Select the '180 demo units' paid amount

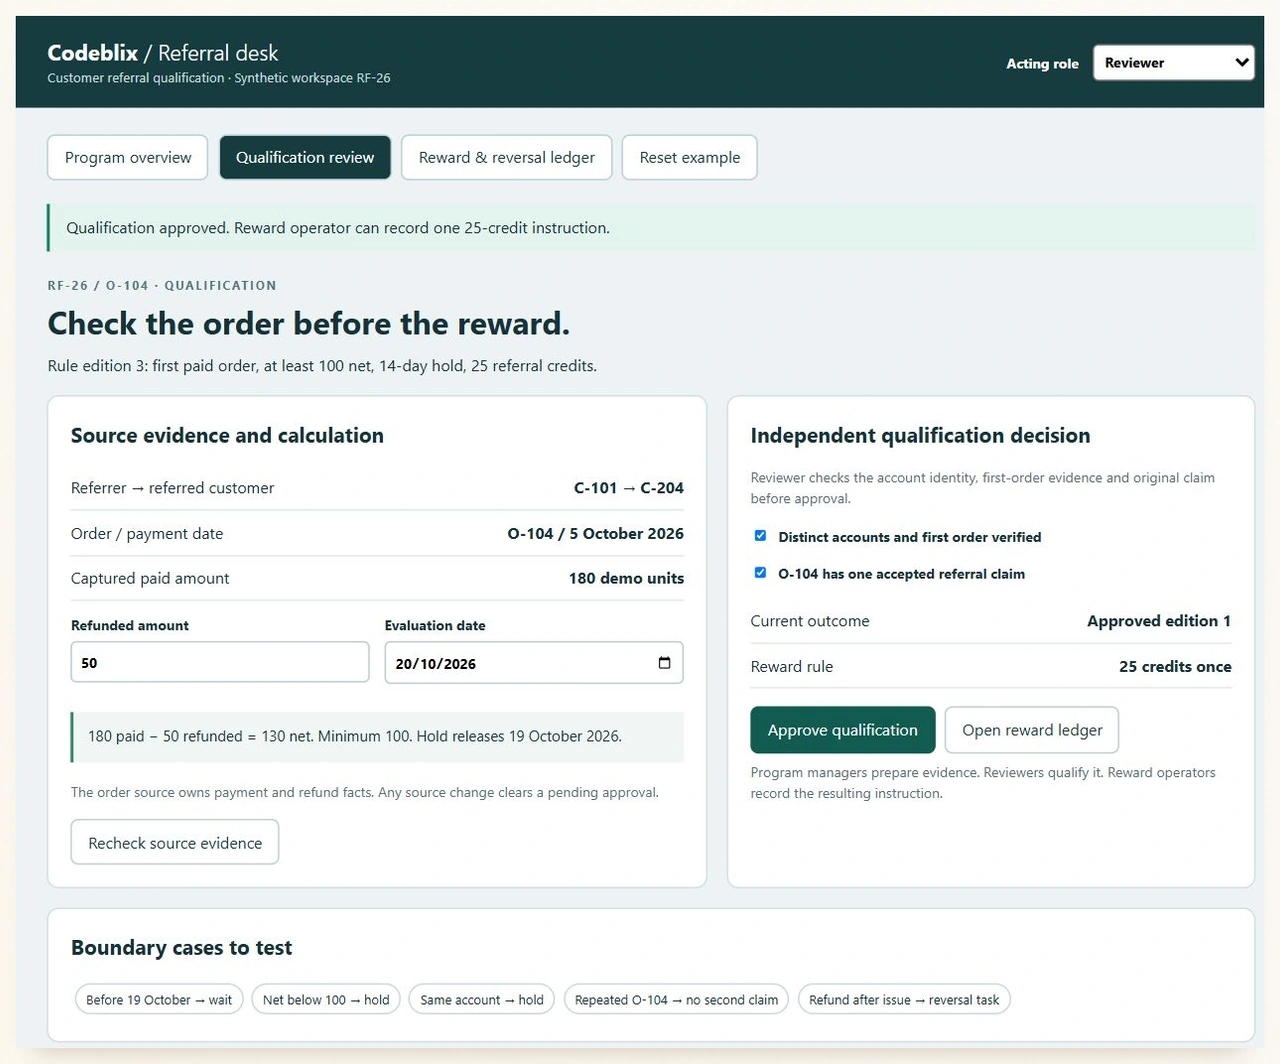click(627, 578)
